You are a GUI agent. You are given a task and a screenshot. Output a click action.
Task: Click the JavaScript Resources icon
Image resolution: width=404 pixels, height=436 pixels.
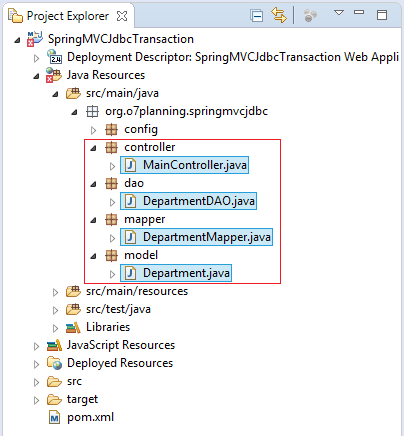coord(54,345)
